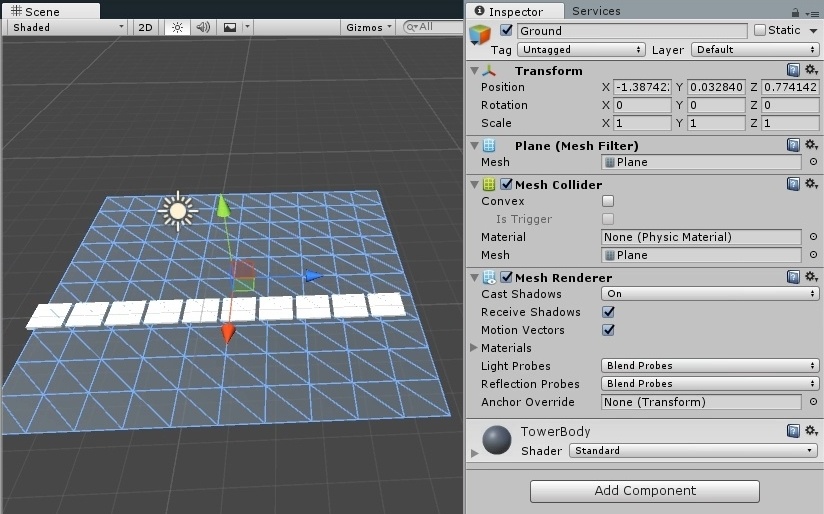
Task: Click the Add Component button
Action: [645, 491]
